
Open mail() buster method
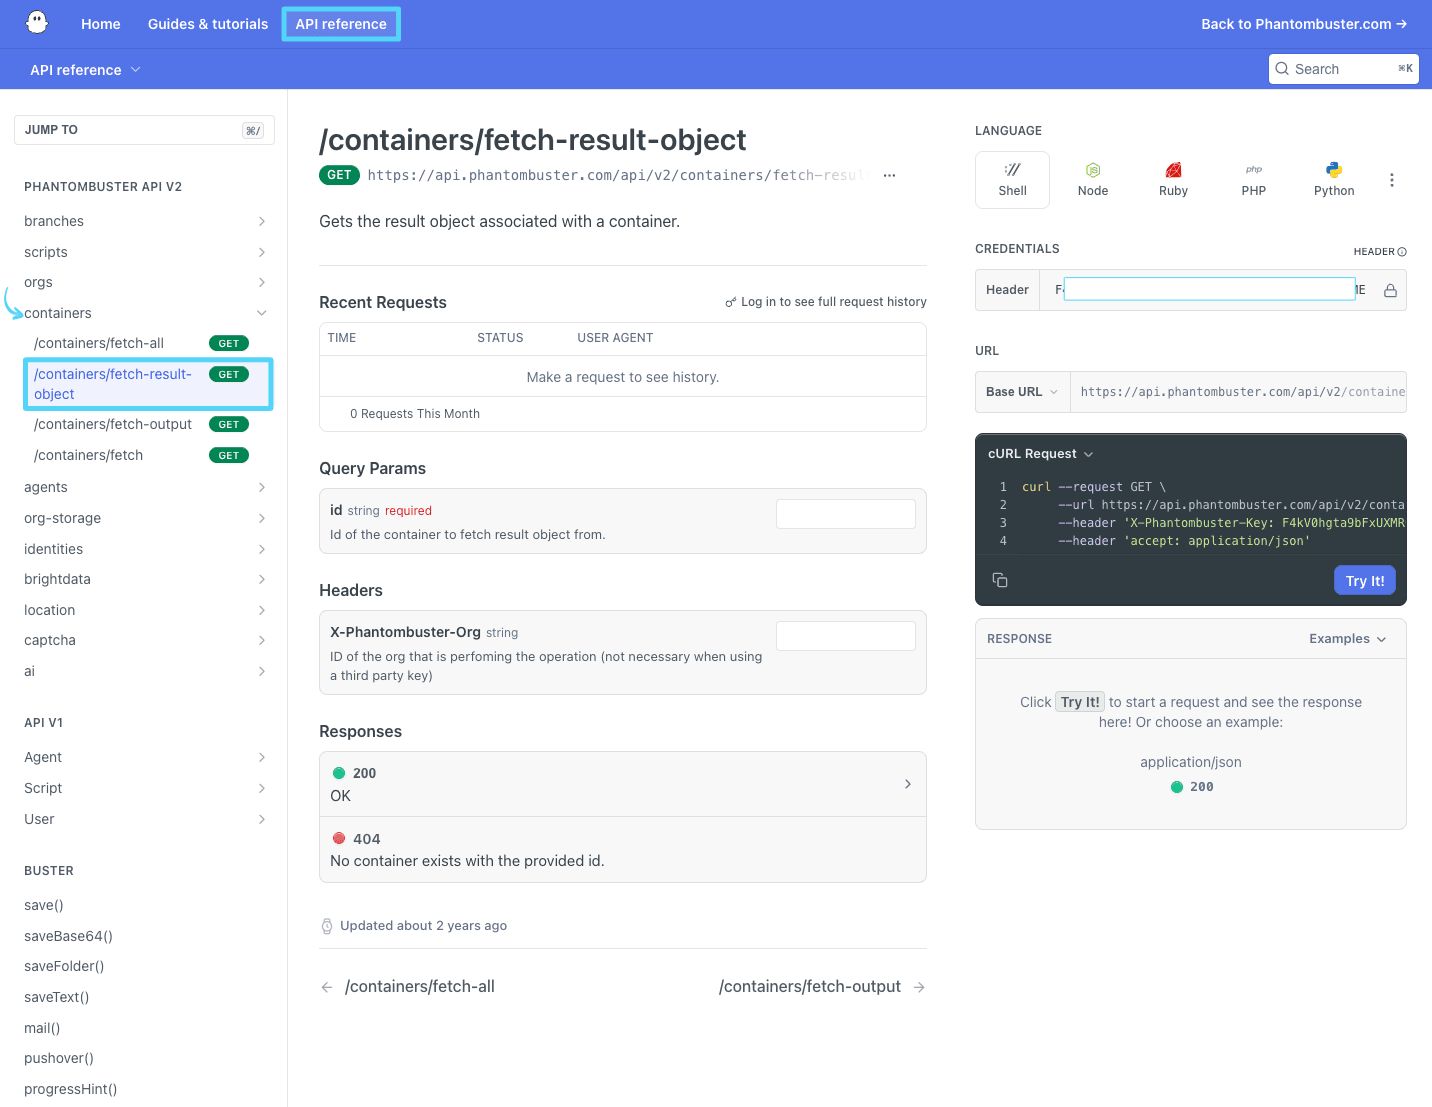tap(42, 1028)
